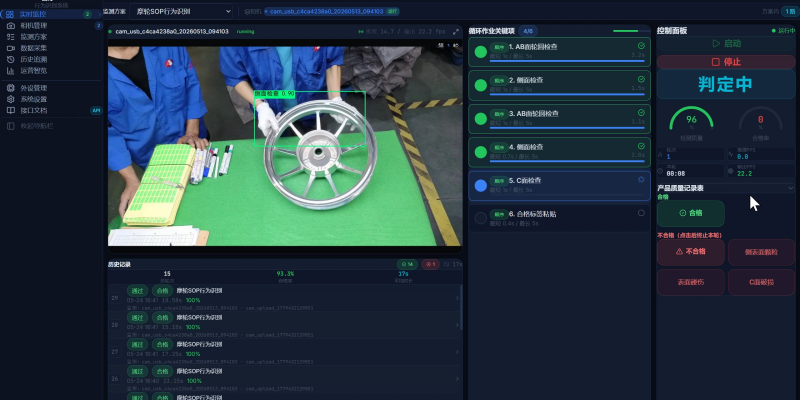800x400 pixels.
Task: Click the chip icon beside 外设管理
Action: 10,88
